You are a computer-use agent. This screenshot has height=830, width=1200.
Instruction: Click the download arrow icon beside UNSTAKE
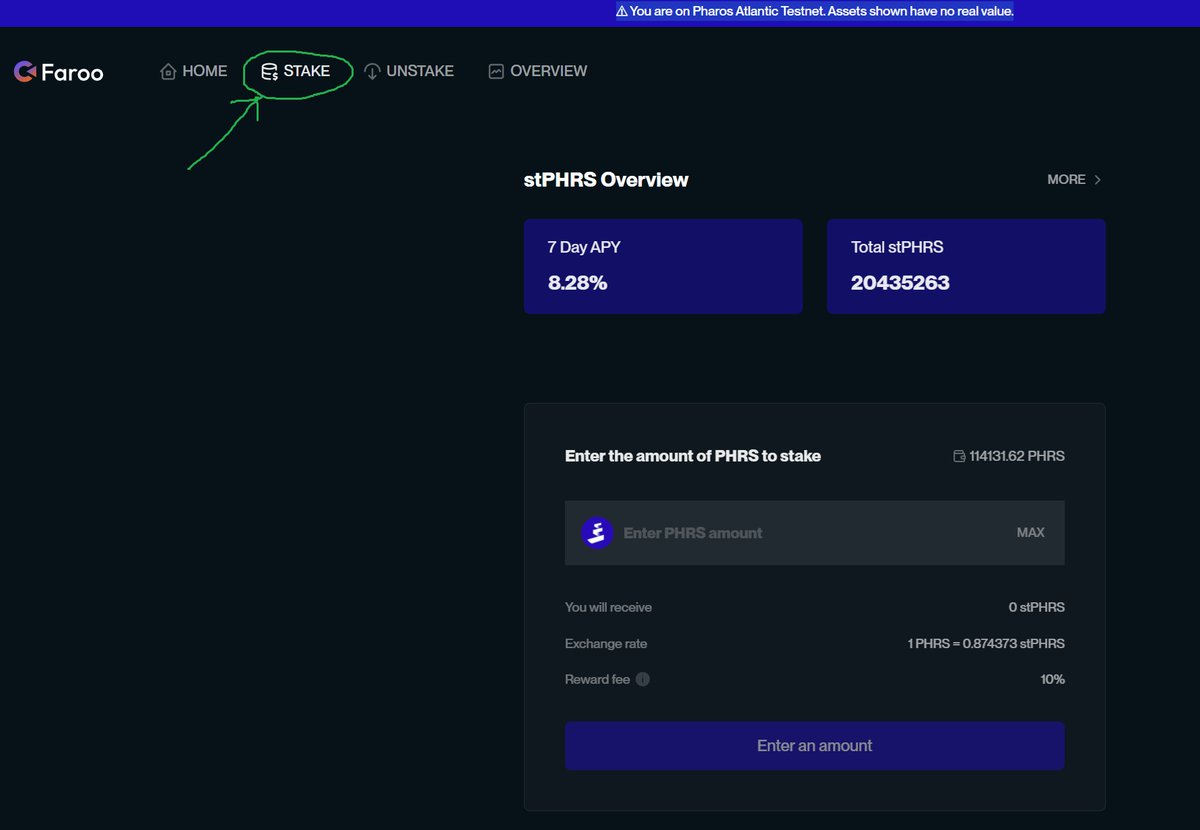click(x=371, y=71)
